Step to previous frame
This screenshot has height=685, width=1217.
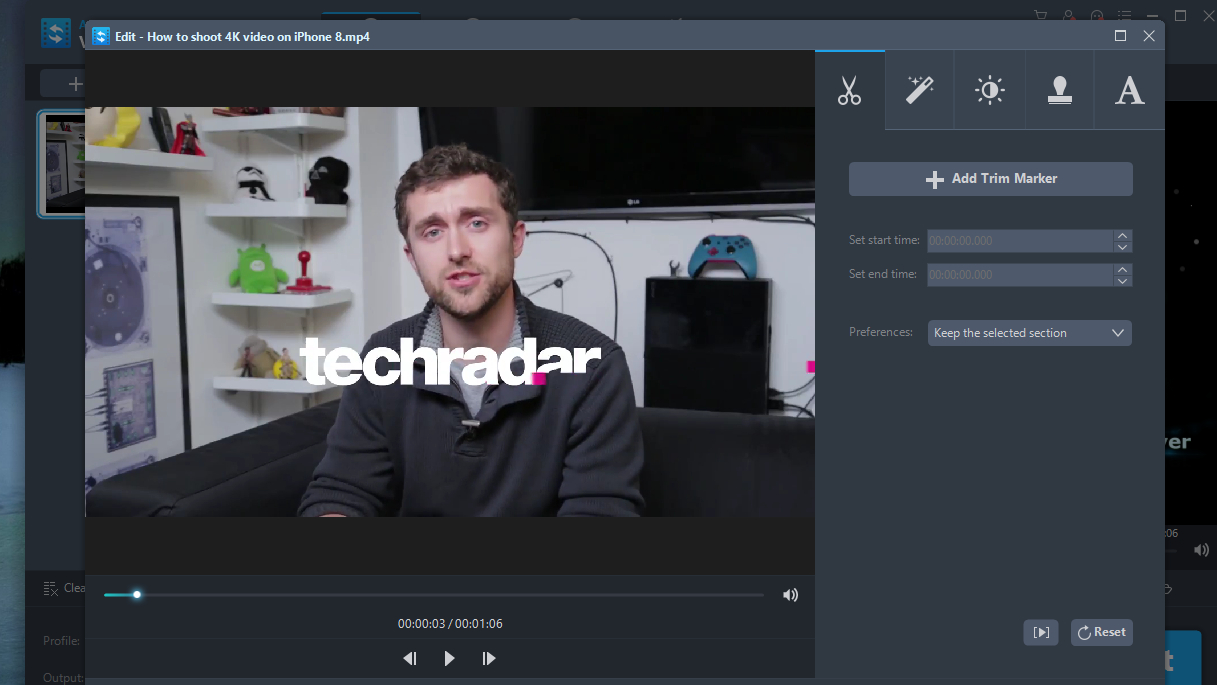click(x=409, y=658)
